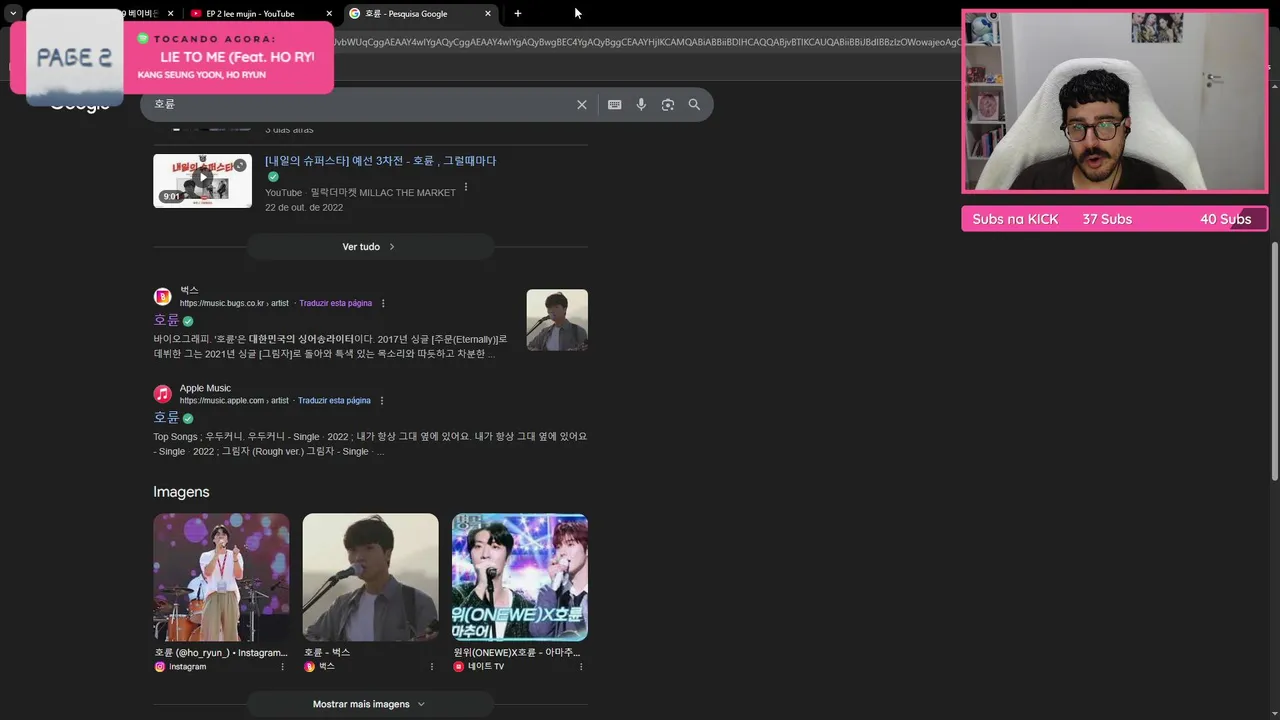The image size is (1280, 720).
Task: Start voice search with microphone icon
Action: tap(641, 104)
